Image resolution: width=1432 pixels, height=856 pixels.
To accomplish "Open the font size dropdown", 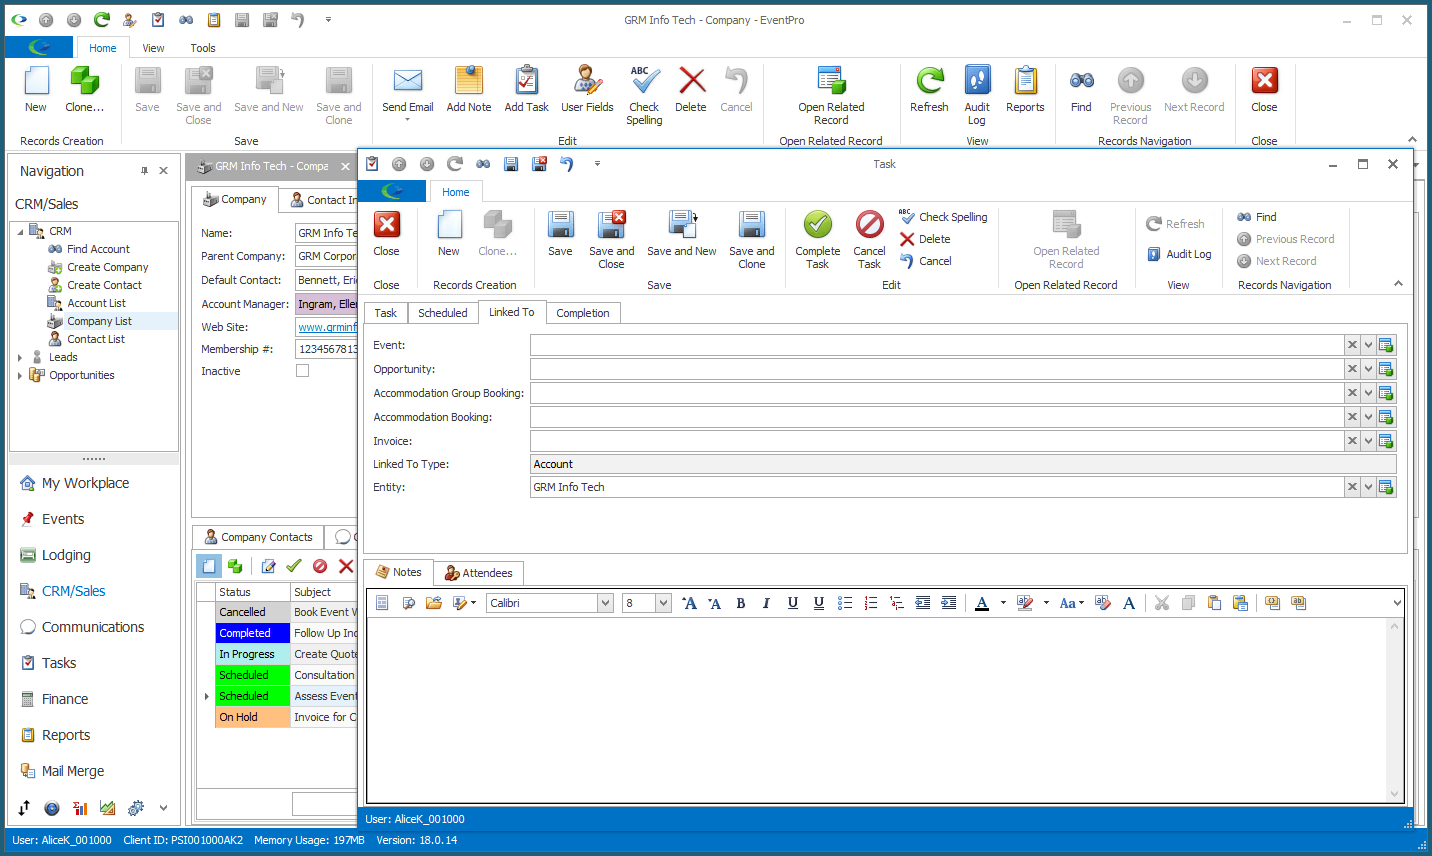I will pos(663,603).
